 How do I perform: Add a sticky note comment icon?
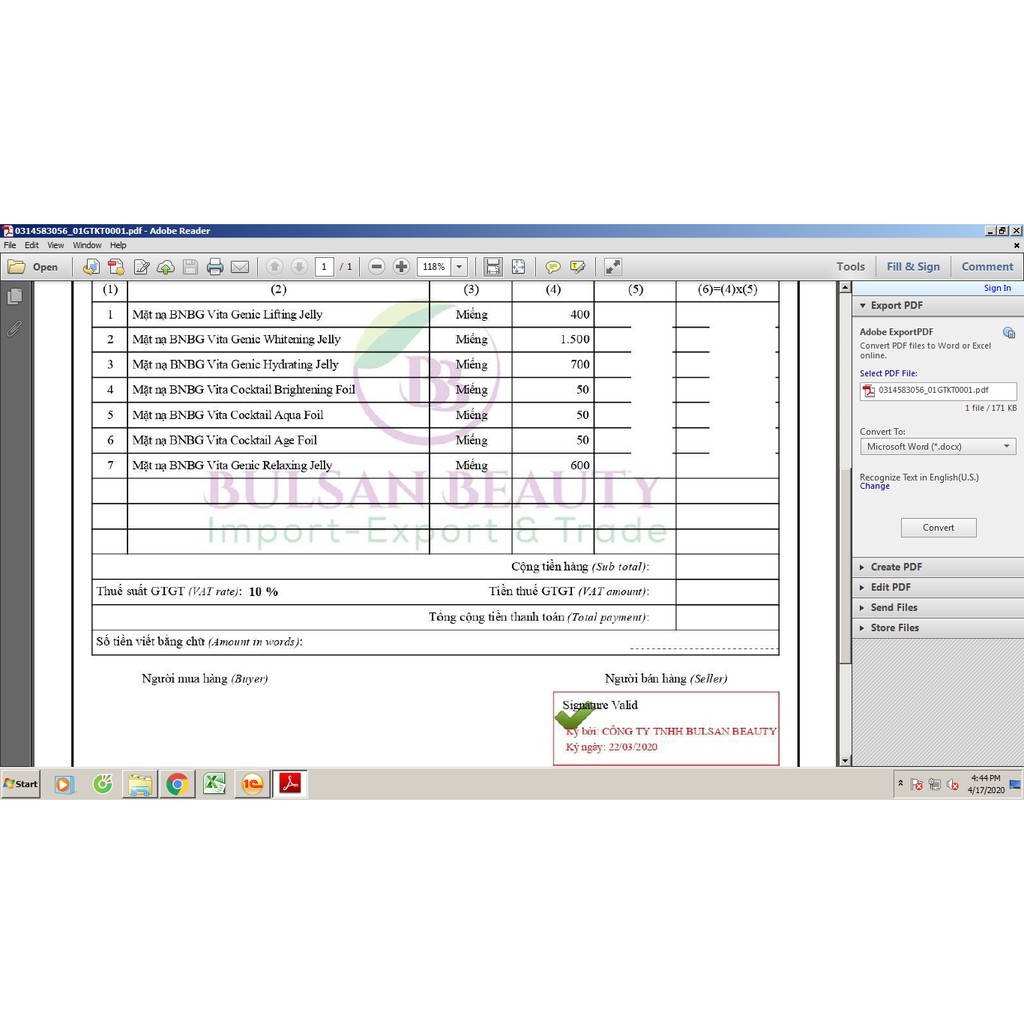552,266
